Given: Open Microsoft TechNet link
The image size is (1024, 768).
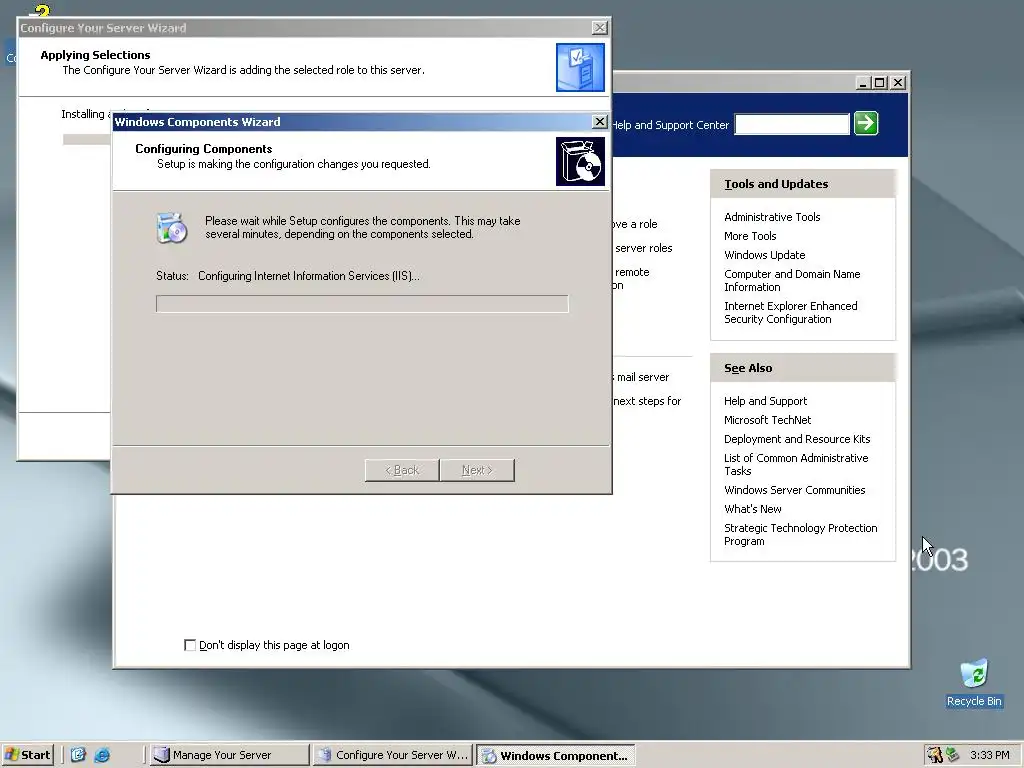Looking at the screenshot, I should point(767,420).
